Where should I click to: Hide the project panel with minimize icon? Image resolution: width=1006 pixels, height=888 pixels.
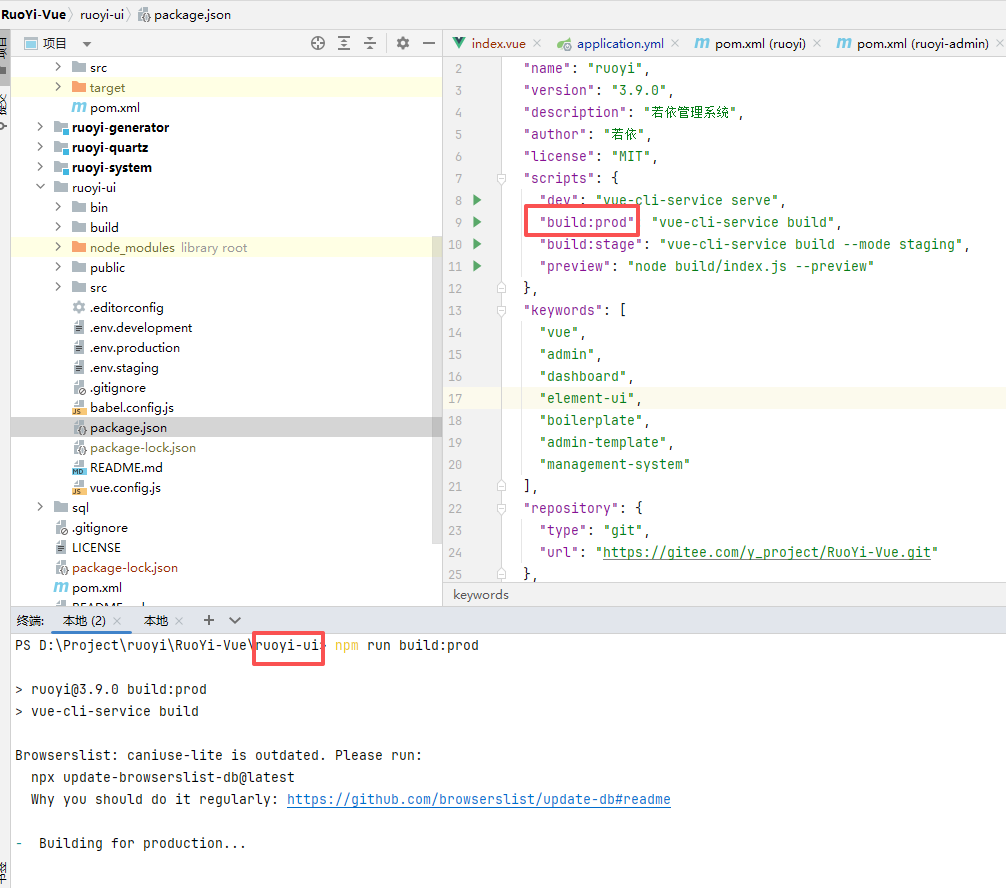click(x=429, y=43)
